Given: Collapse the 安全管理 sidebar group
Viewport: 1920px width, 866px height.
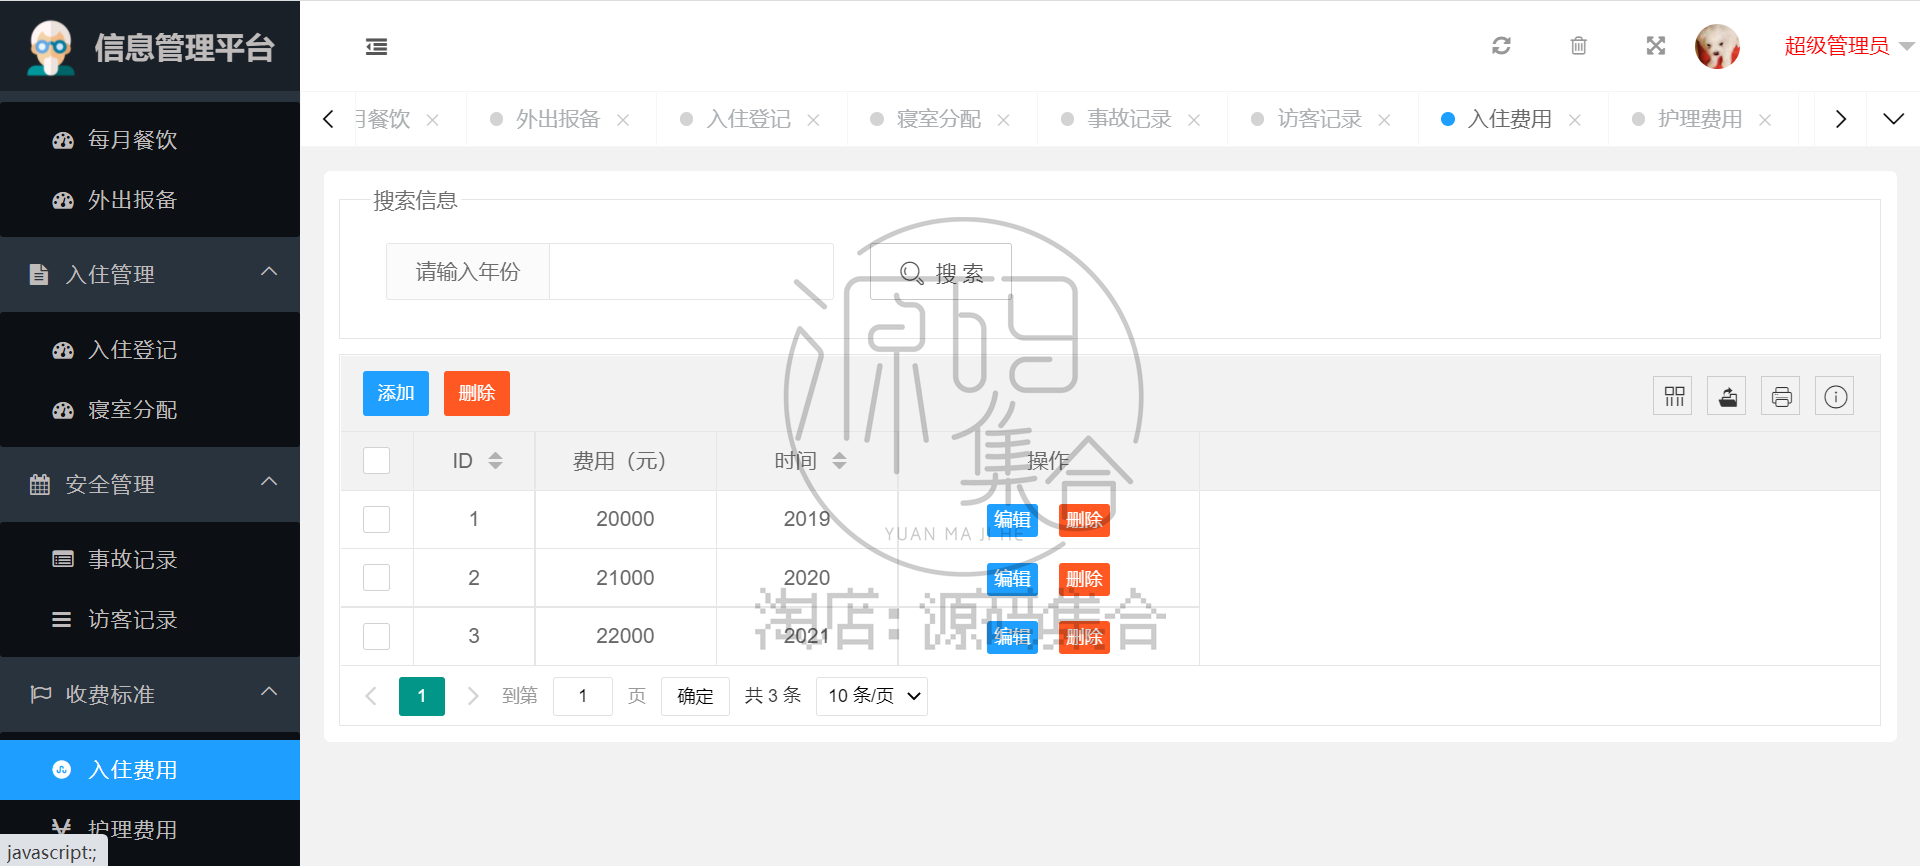Looking at the screenshot, I should click(150, 484).
